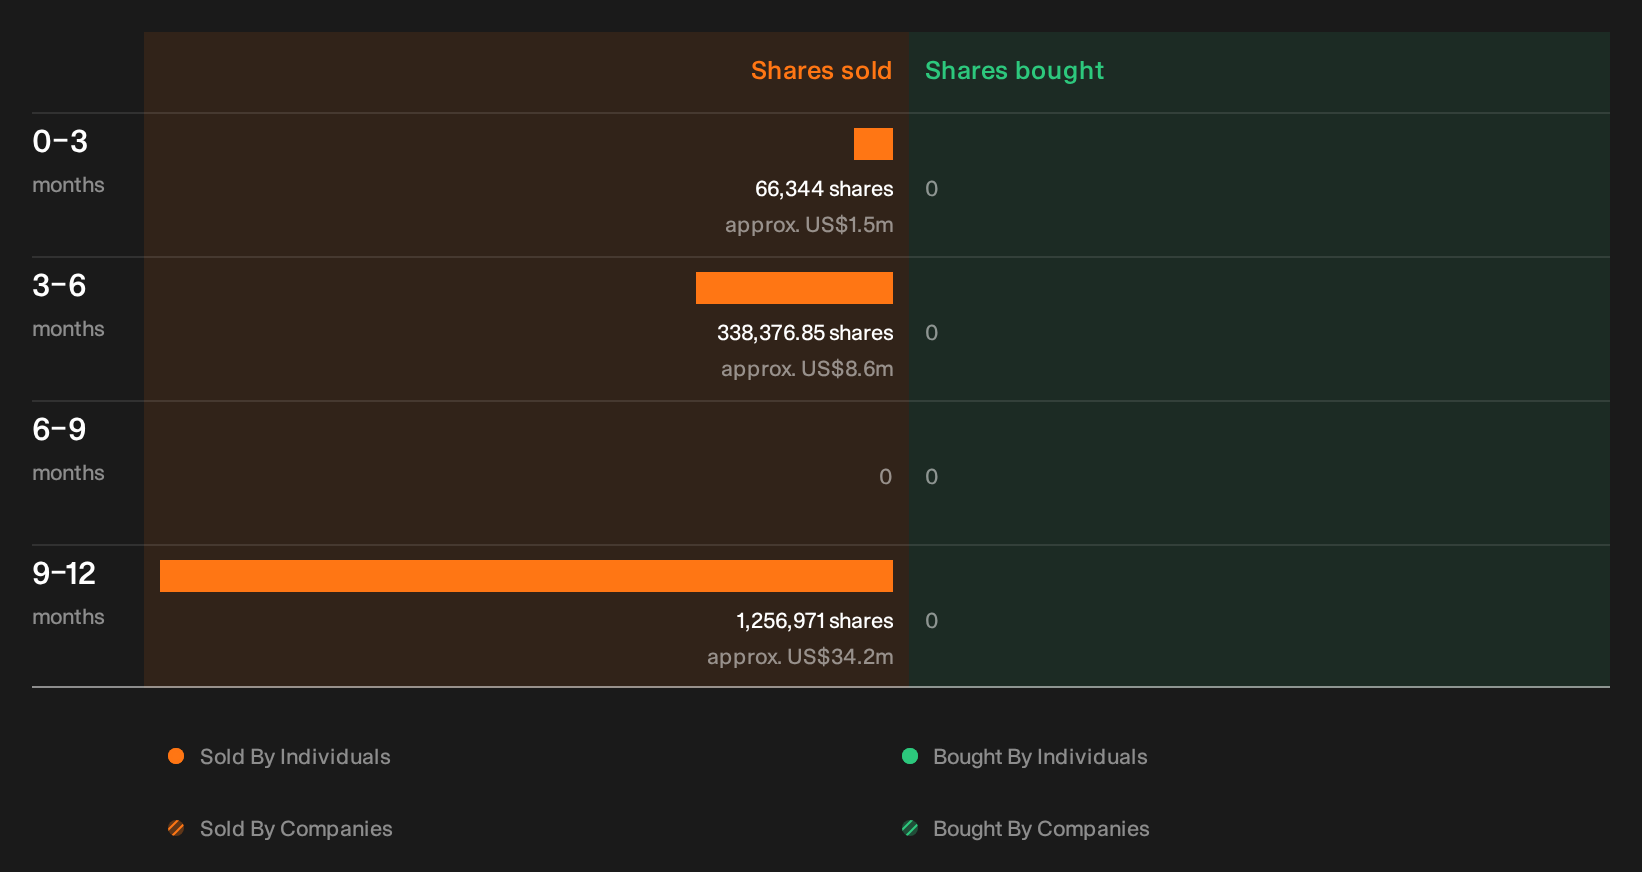Image resolution: width=1642 pixels, height=872 pixels.
Task: Click the striped Sold By Companies legend icon
Action: point(176,828)
